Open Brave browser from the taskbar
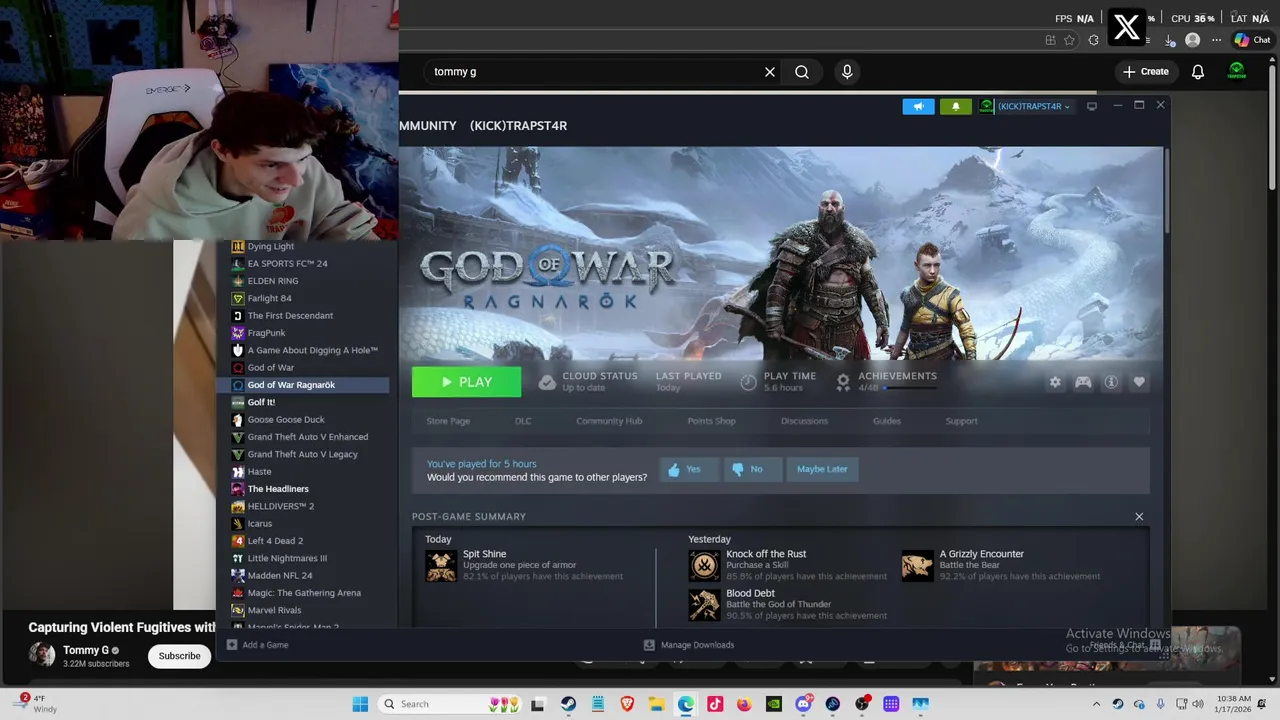 627,704
